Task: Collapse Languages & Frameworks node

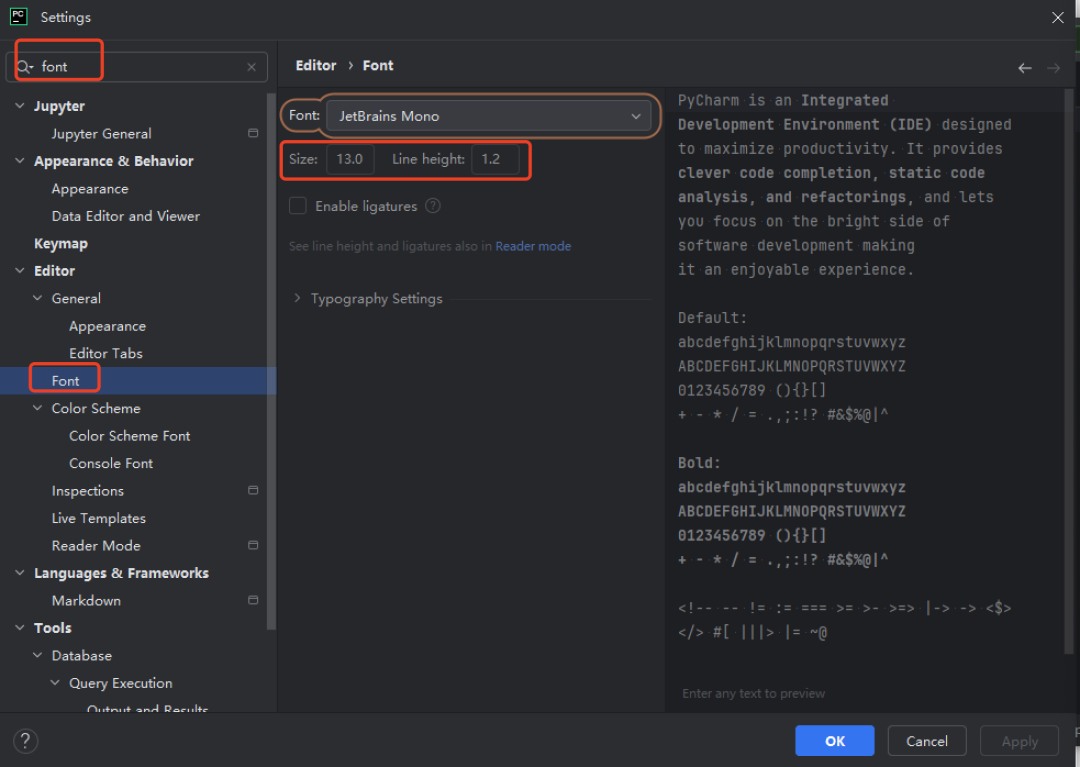Action: pyautogui.click(x=20, y=573)
